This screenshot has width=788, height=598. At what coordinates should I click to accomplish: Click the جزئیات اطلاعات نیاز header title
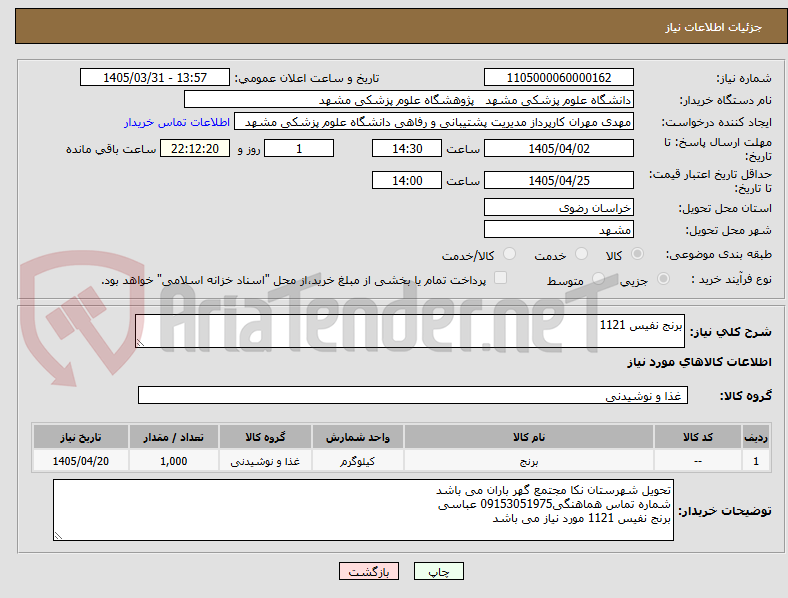coord(713,27)
